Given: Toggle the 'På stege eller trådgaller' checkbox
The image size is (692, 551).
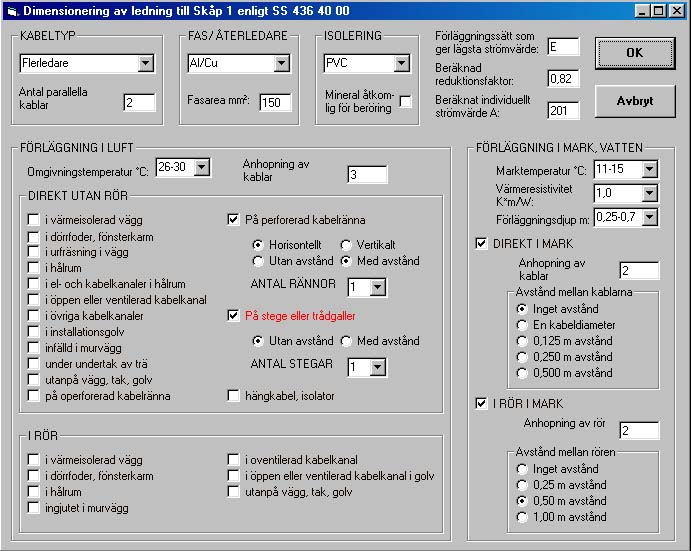Looking at the screenshot, I should click(233, 315).
